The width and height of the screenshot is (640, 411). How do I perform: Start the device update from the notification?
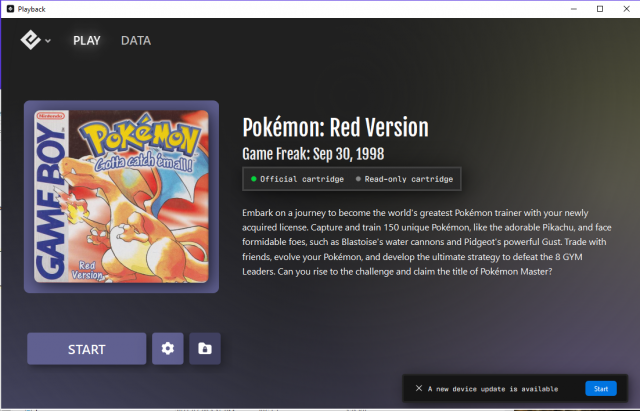pyautogui.click(x=600, y=388)
